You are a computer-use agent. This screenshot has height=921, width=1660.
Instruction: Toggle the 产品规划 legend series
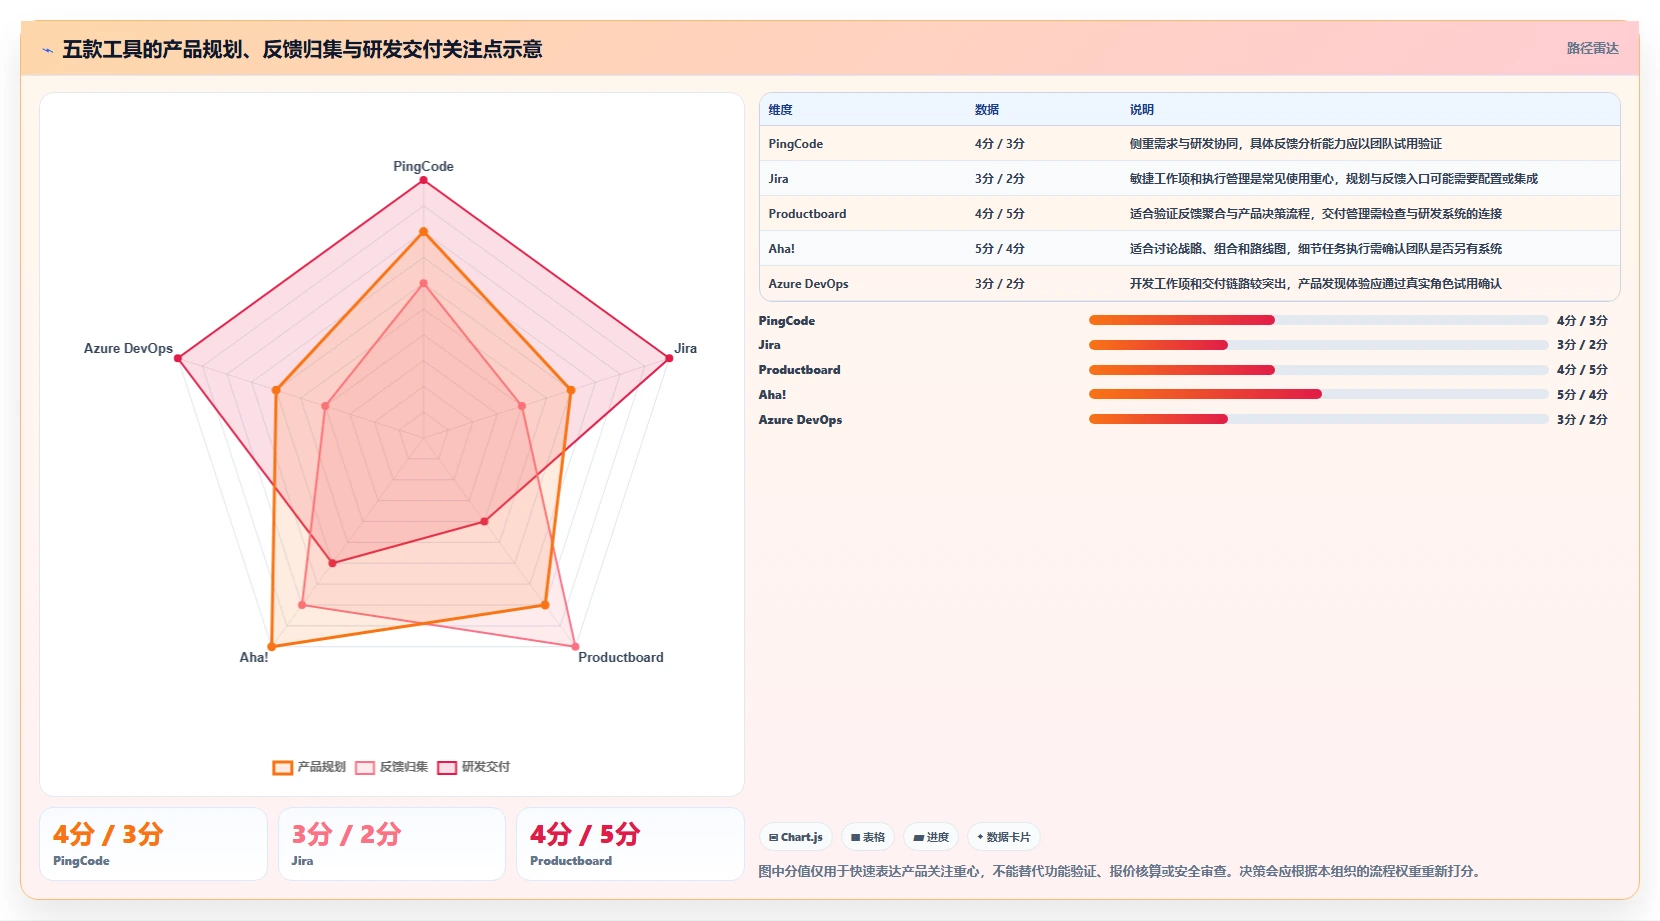[309, 767]
